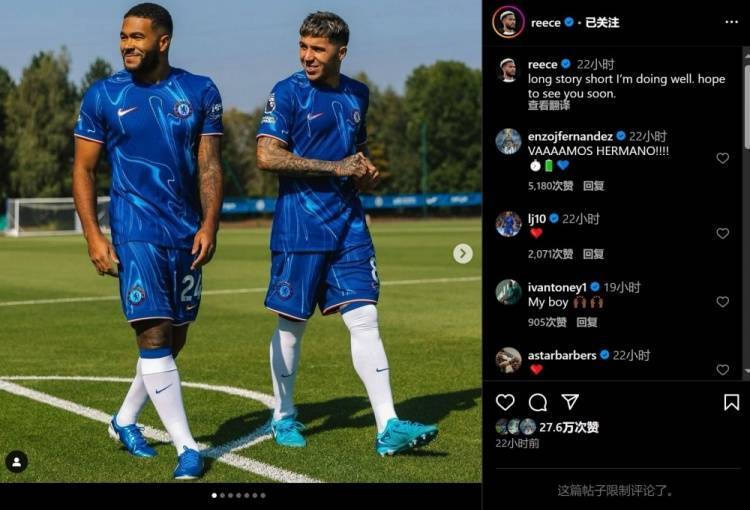Go to next photo with arrow

[x=463, y=254]
